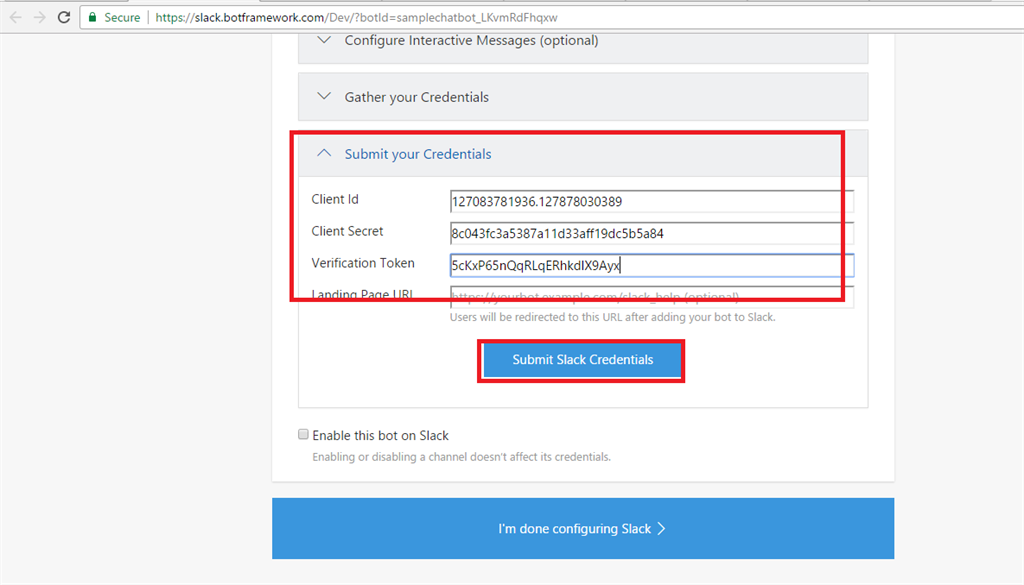
Task: Click the Configure Interactive Messages header text
Action: tap(471, 41)
